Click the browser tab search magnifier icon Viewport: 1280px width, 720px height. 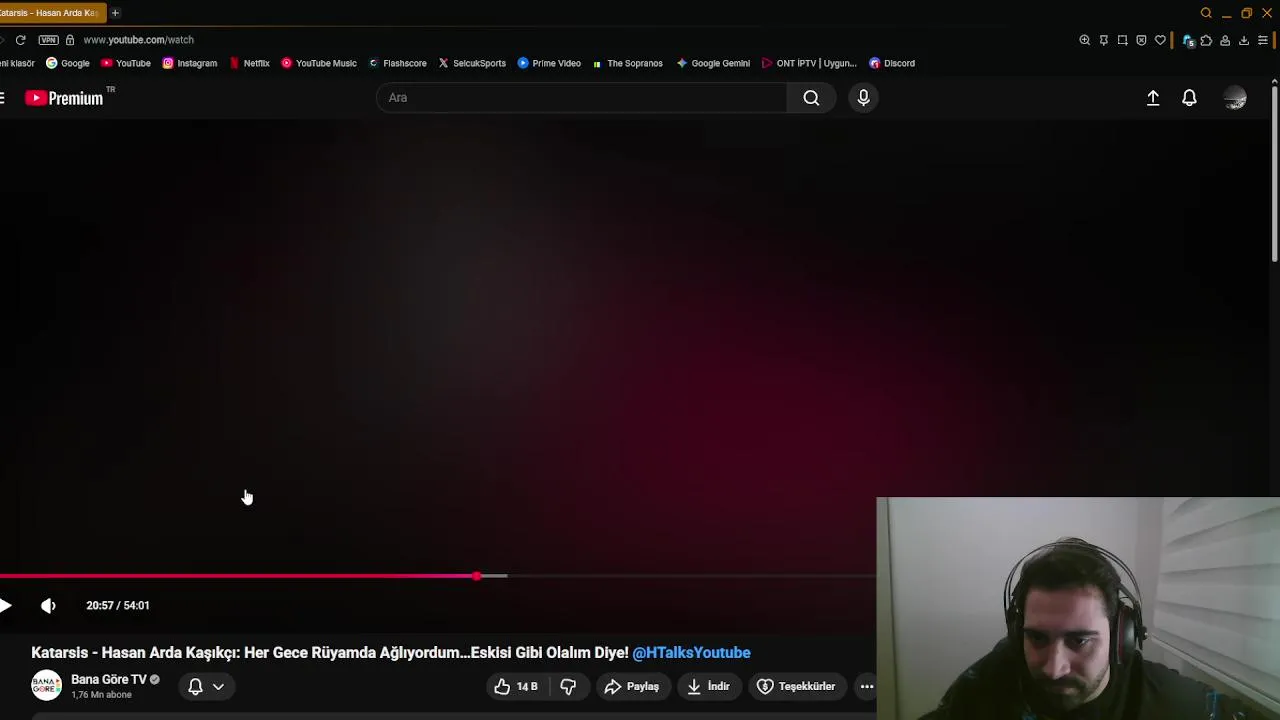[1206, 13]
